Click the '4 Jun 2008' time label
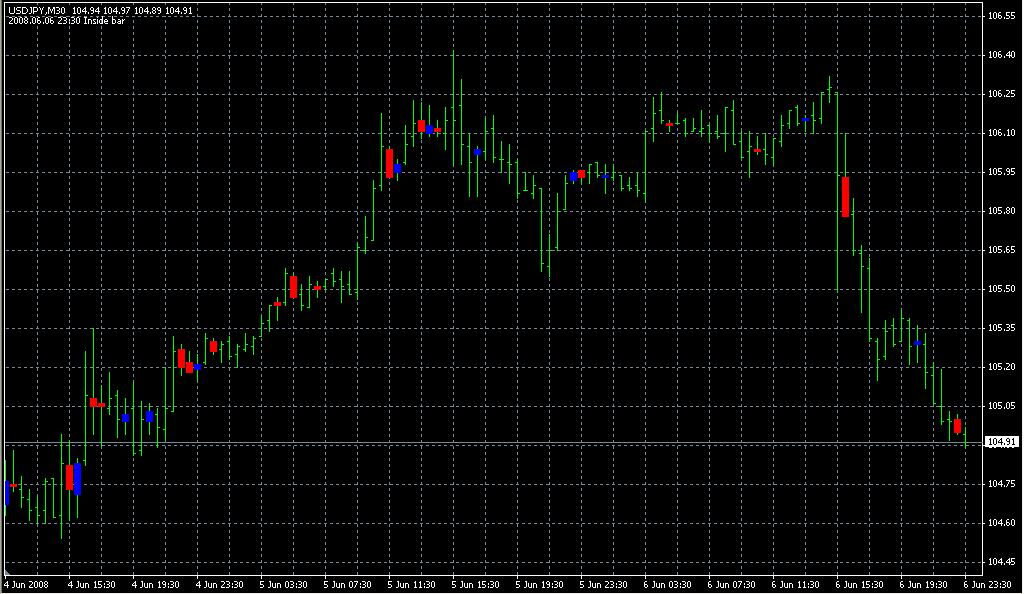1024x594 pixels. 26,584
